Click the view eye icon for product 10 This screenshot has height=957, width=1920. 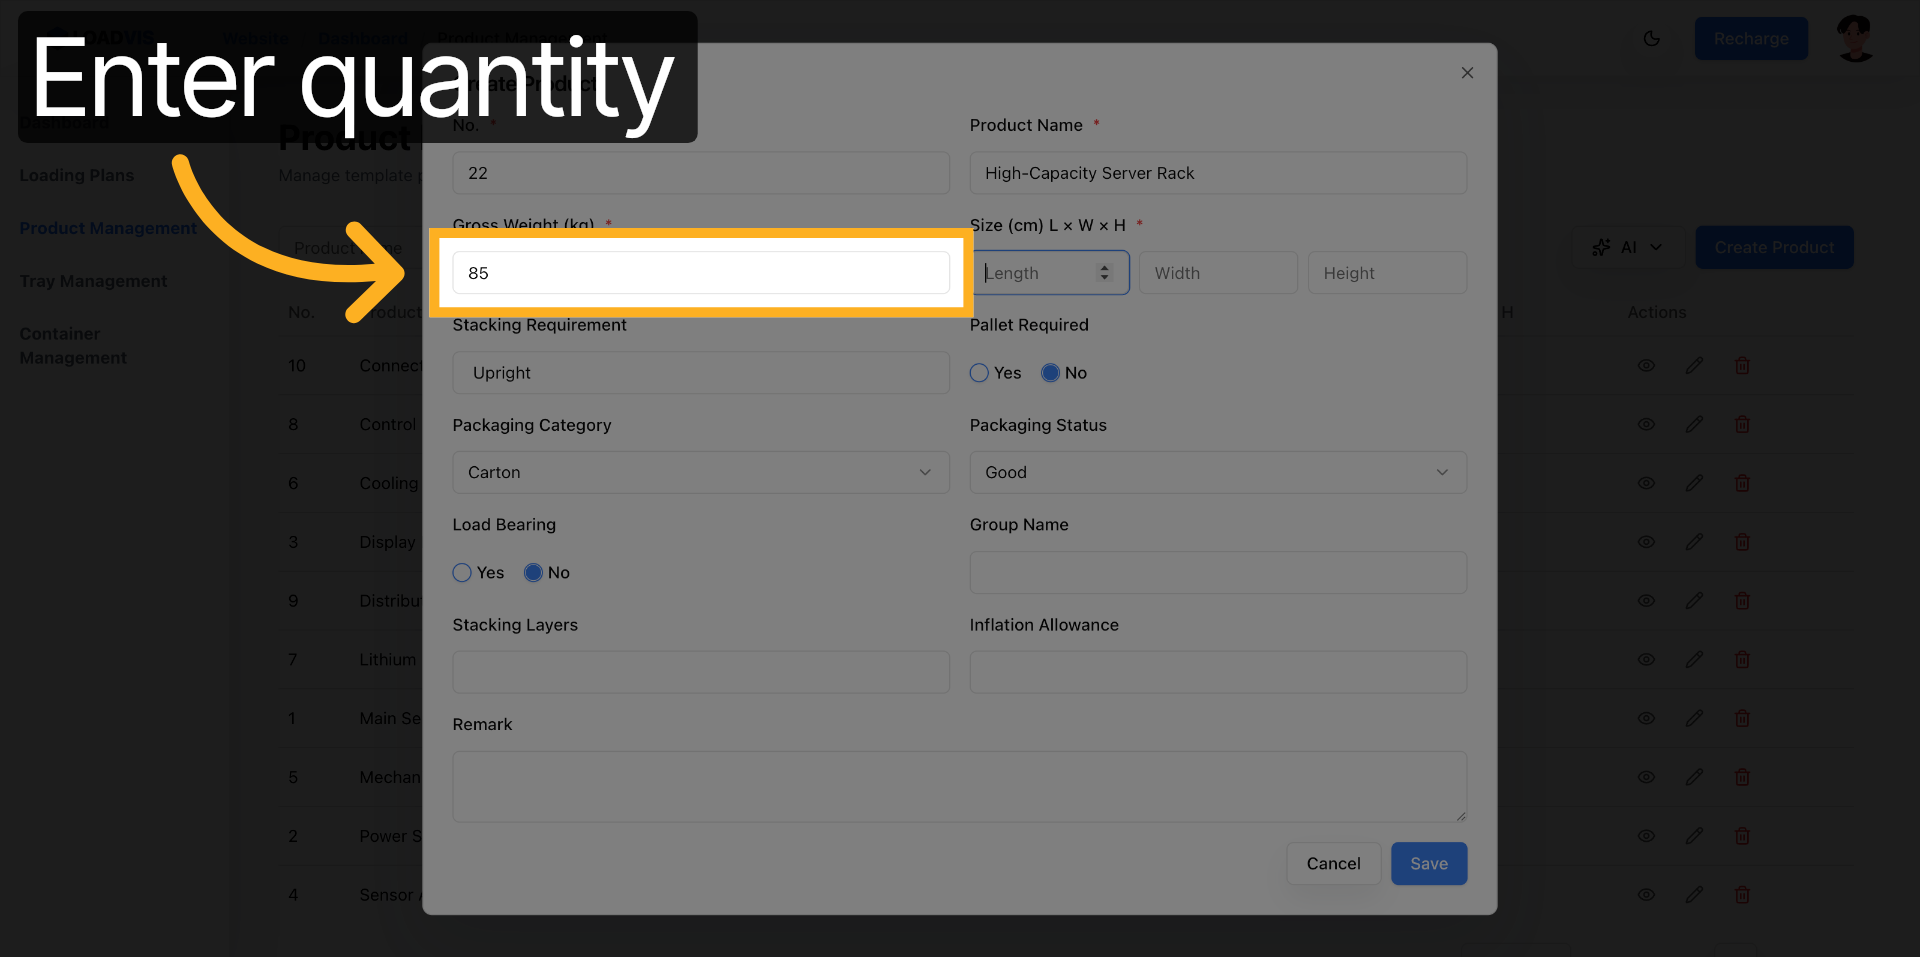coord(1646,366)
